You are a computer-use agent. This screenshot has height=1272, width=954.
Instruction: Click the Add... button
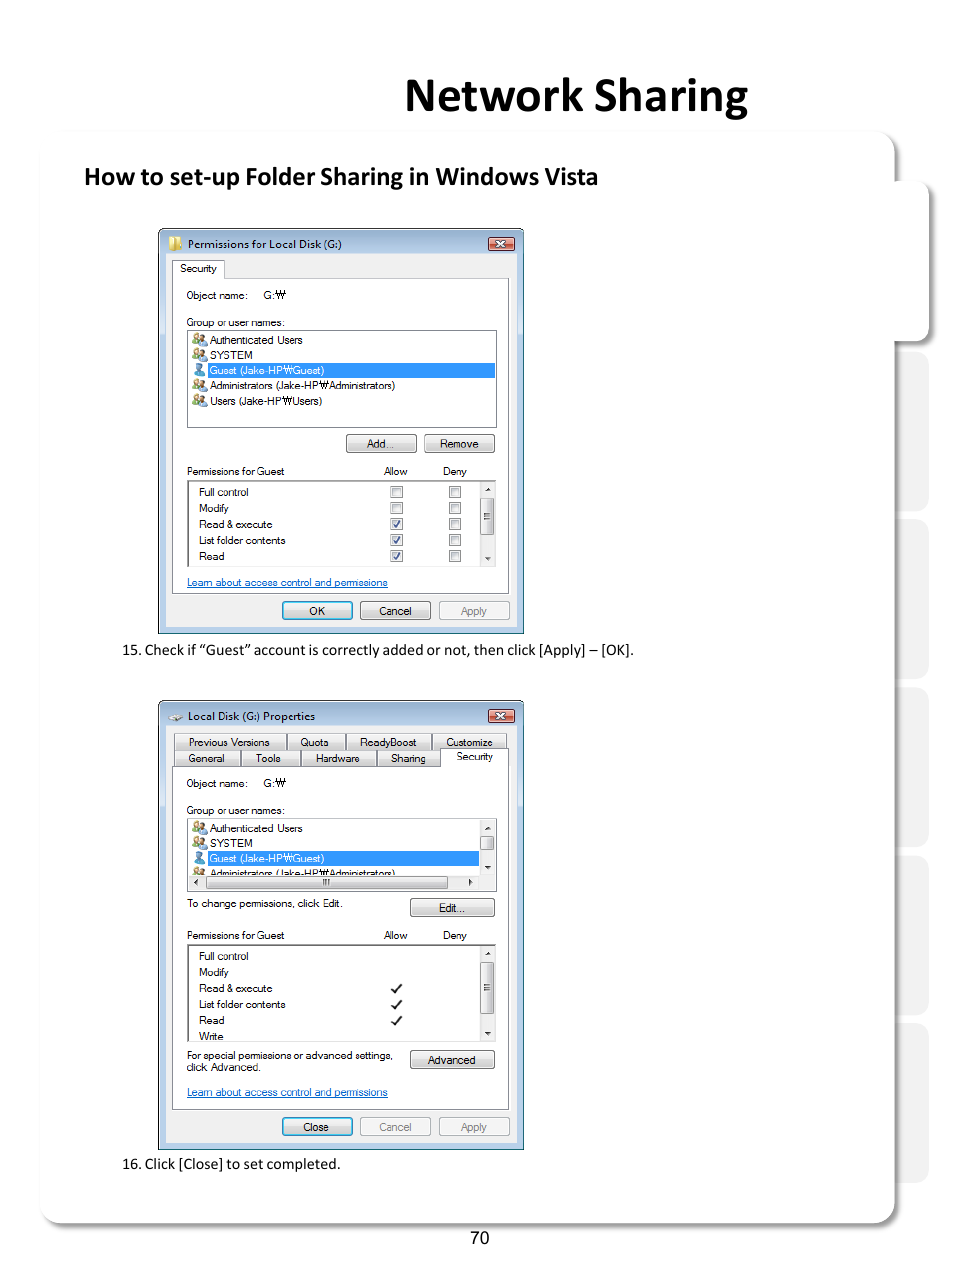tap(382, 444)
